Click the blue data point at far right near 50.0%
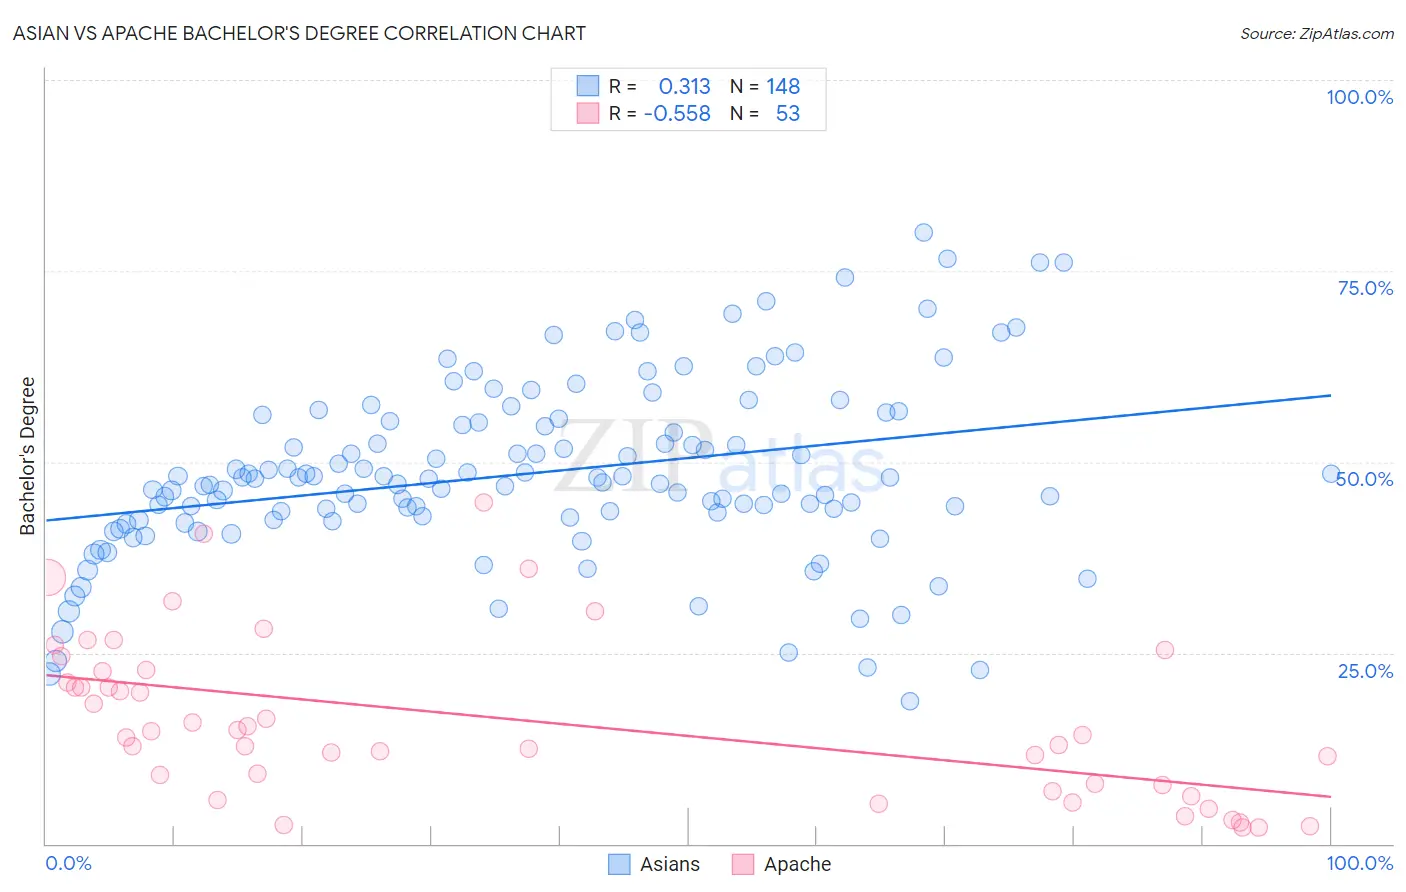Image resolution: width=1406 pixels, height=892 pixels. pyautogui.click(x=1330, y=474)
